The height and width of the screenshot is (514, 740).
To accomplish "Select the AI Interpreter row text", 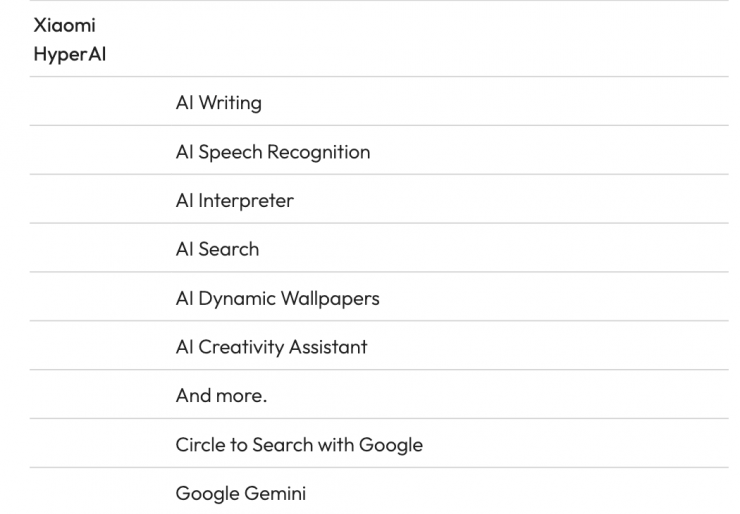I will click(x=234, y=200).
